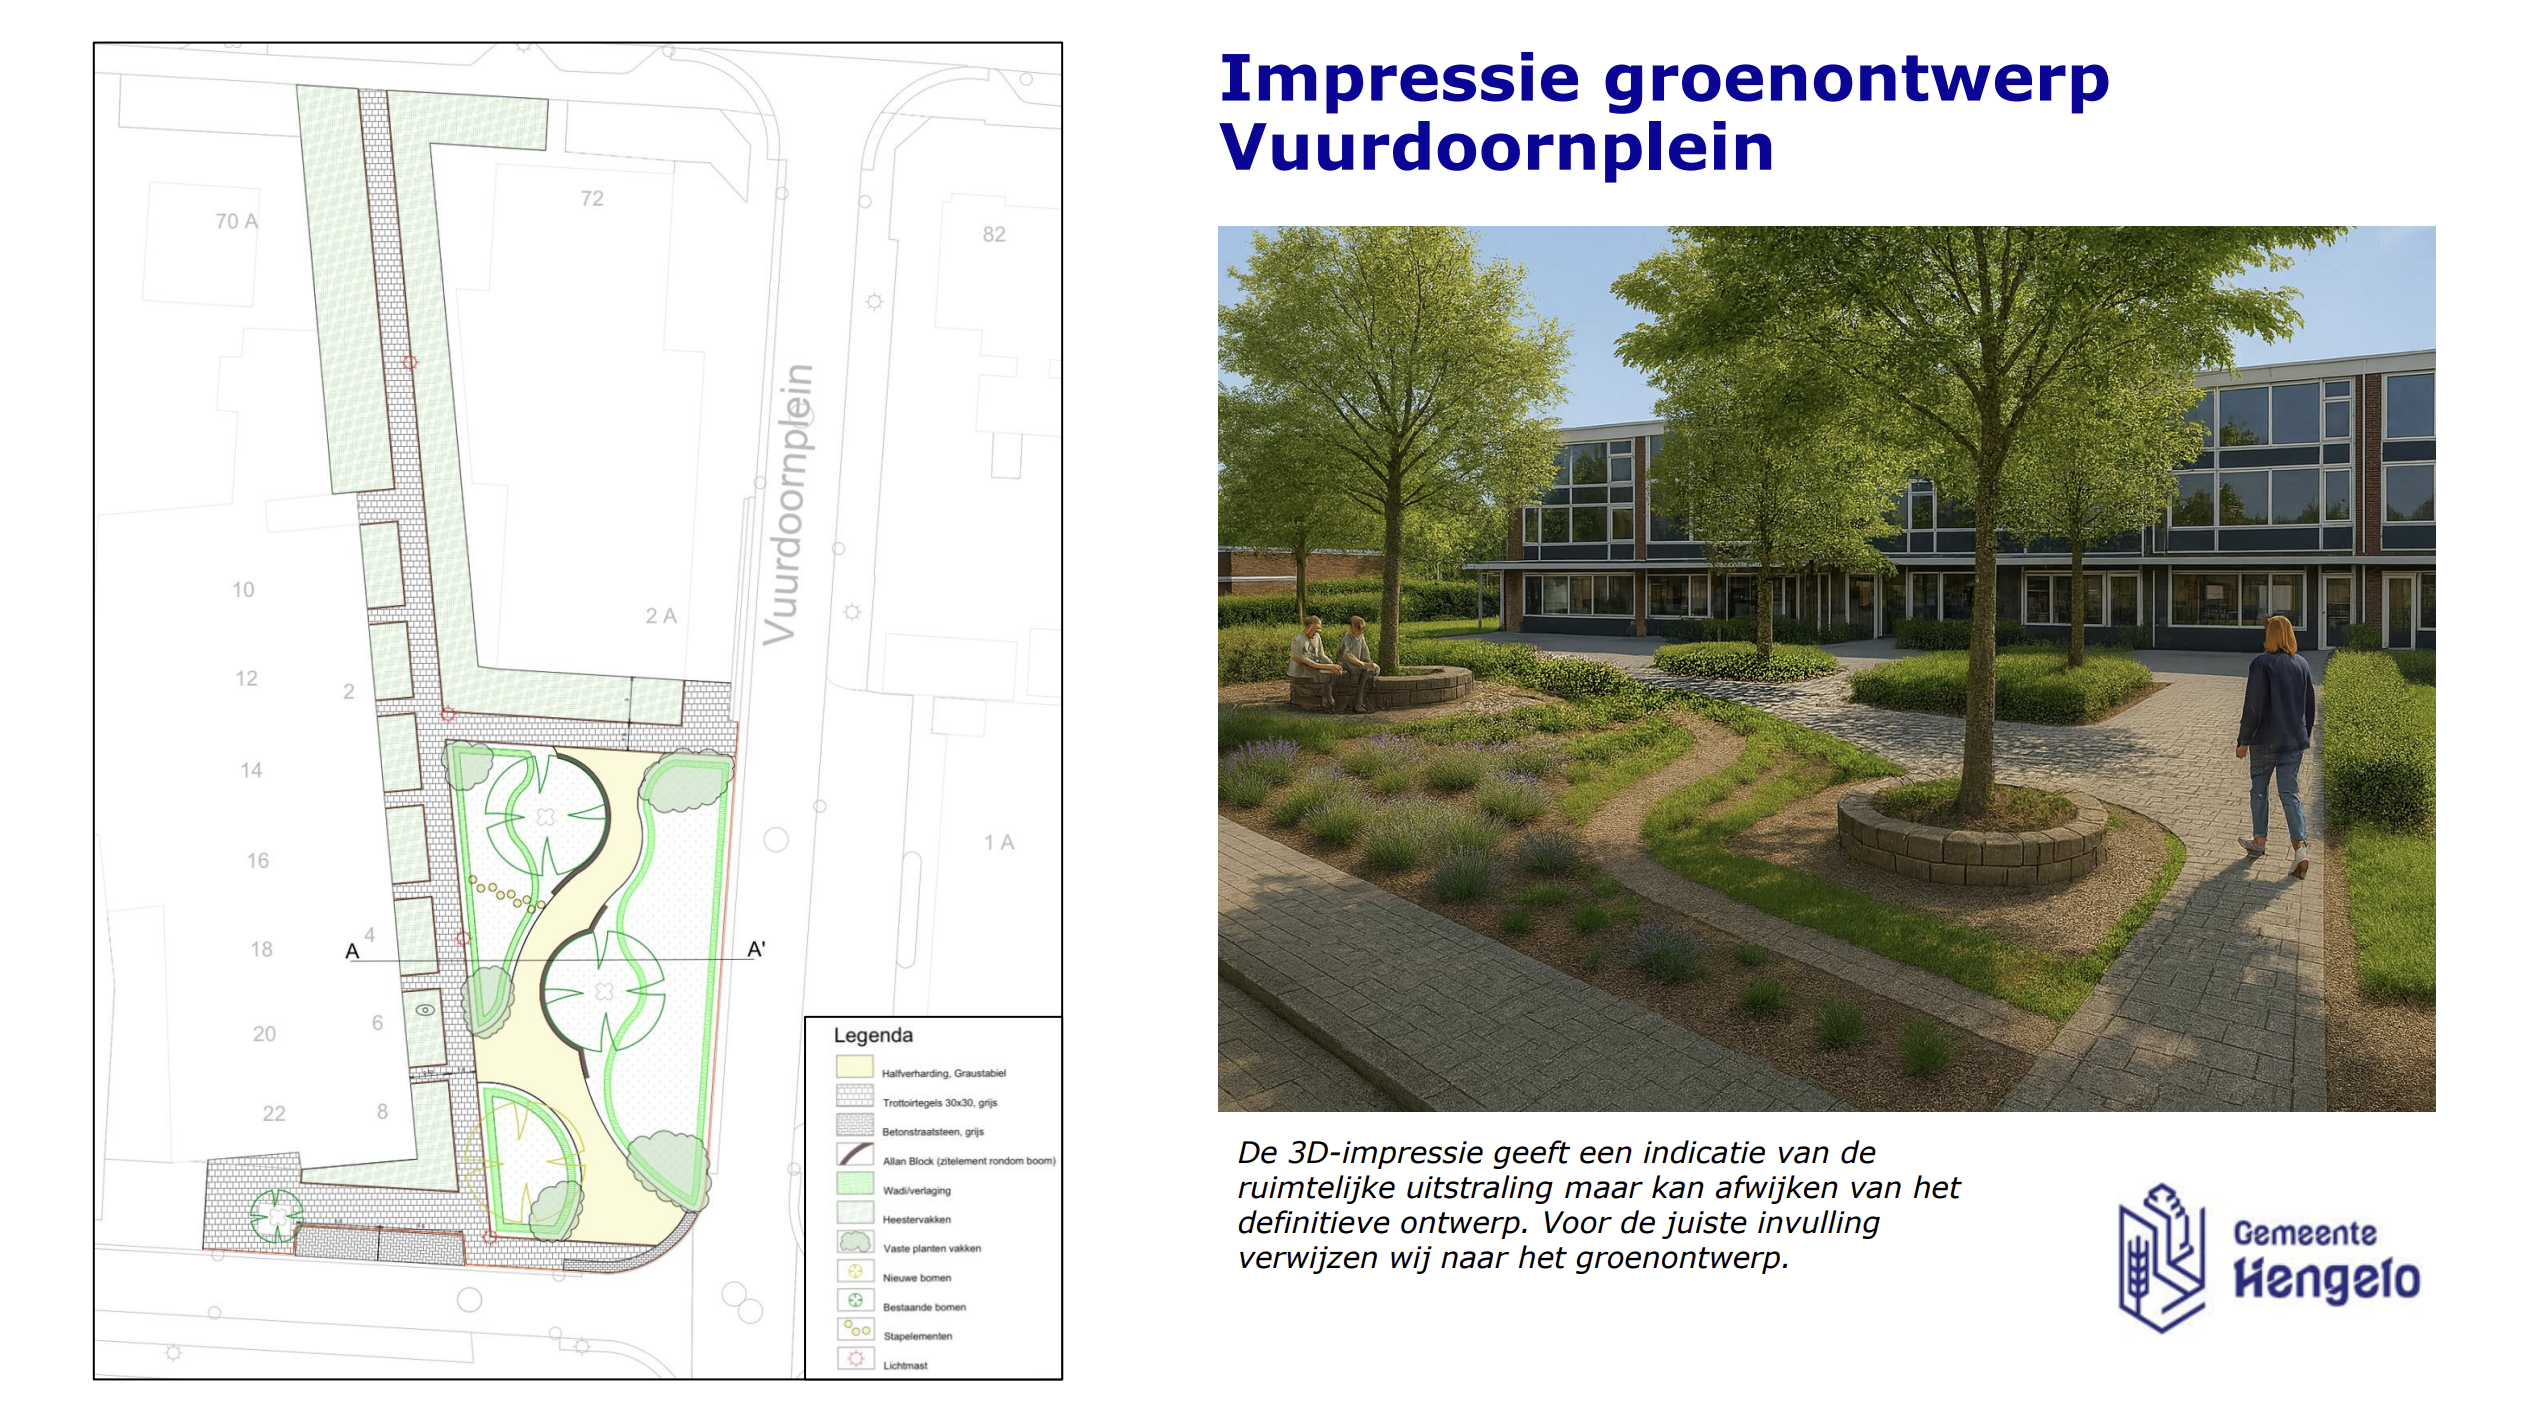Click the yellow Halfverharding legend swatch
The height and width of the screenshot is (1412, 2524).
855,1067
